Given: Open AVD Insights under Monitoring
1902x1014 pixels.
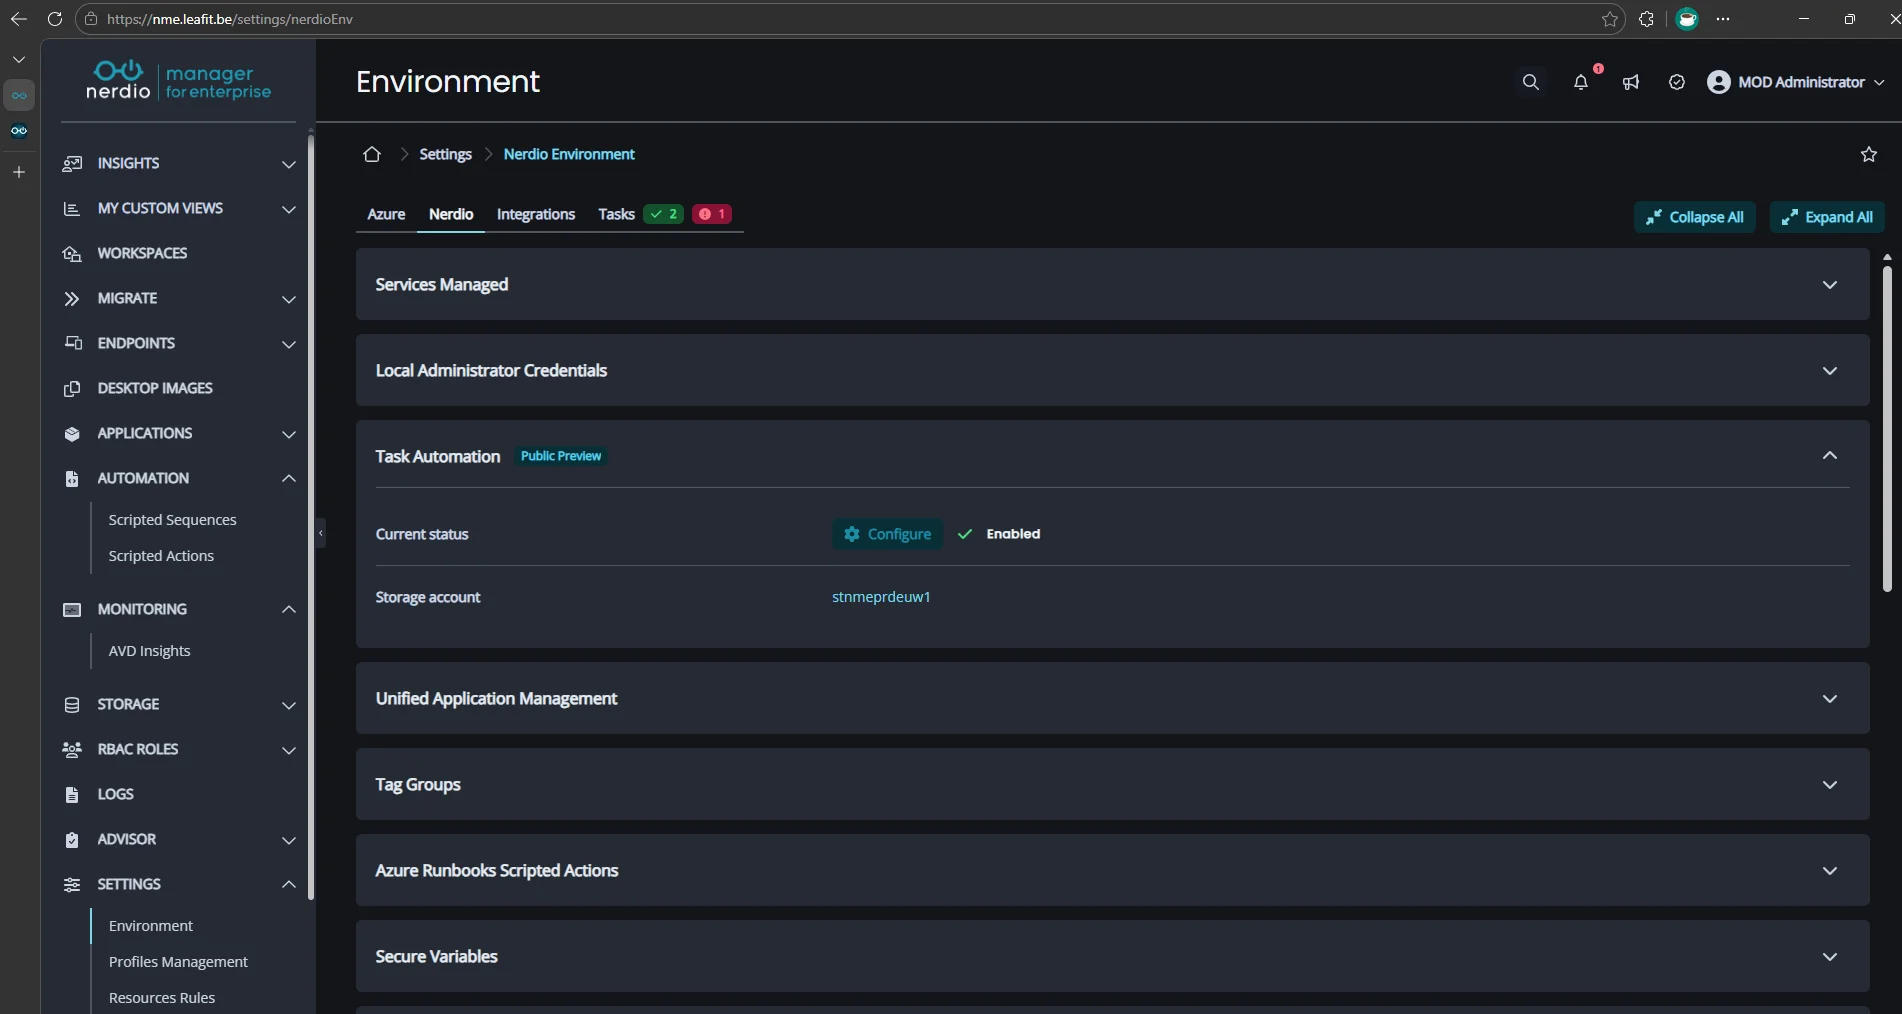Looking at the screenshot, I should click(150, 650).
